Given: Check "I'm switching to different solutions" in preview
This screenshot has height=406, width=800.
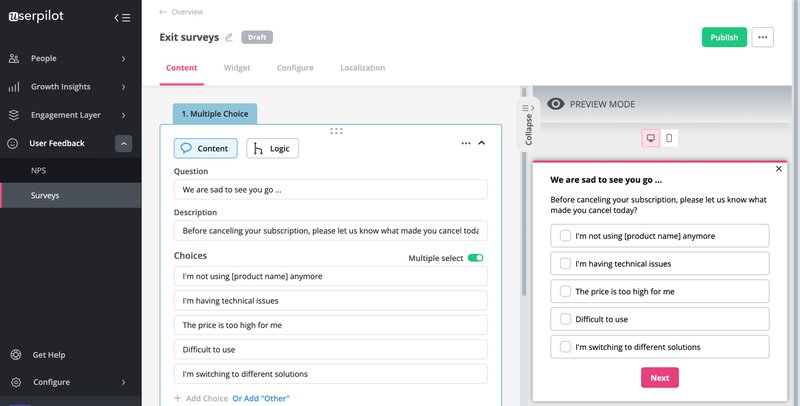Looking at the screenshot, I should 565,347.
